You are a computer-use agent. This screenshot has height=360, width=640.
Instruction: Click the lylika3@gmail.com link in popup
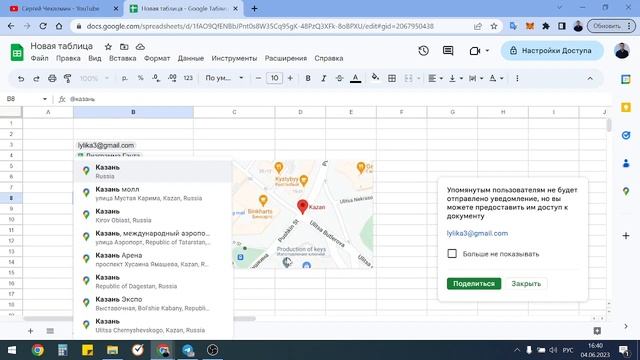click(x=477, y=233)
